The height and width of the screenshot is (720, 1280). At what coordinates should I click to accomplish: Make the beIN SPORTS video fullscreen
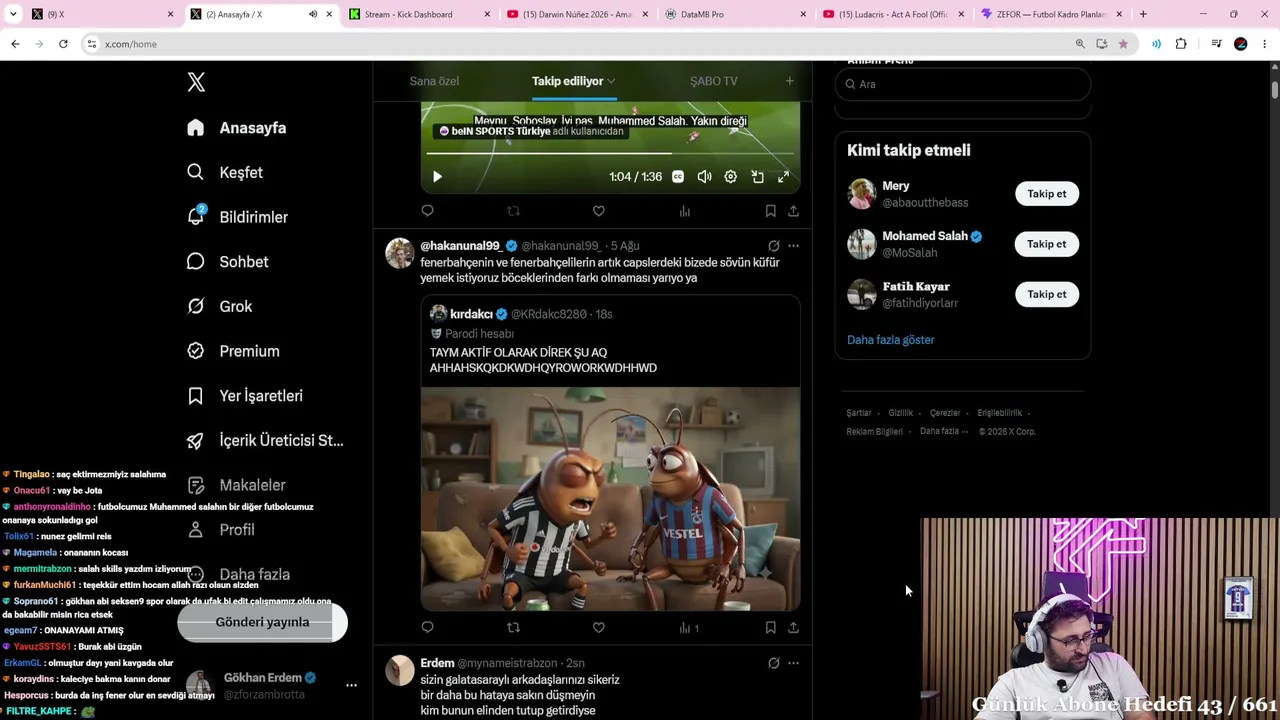click(783, 177)
